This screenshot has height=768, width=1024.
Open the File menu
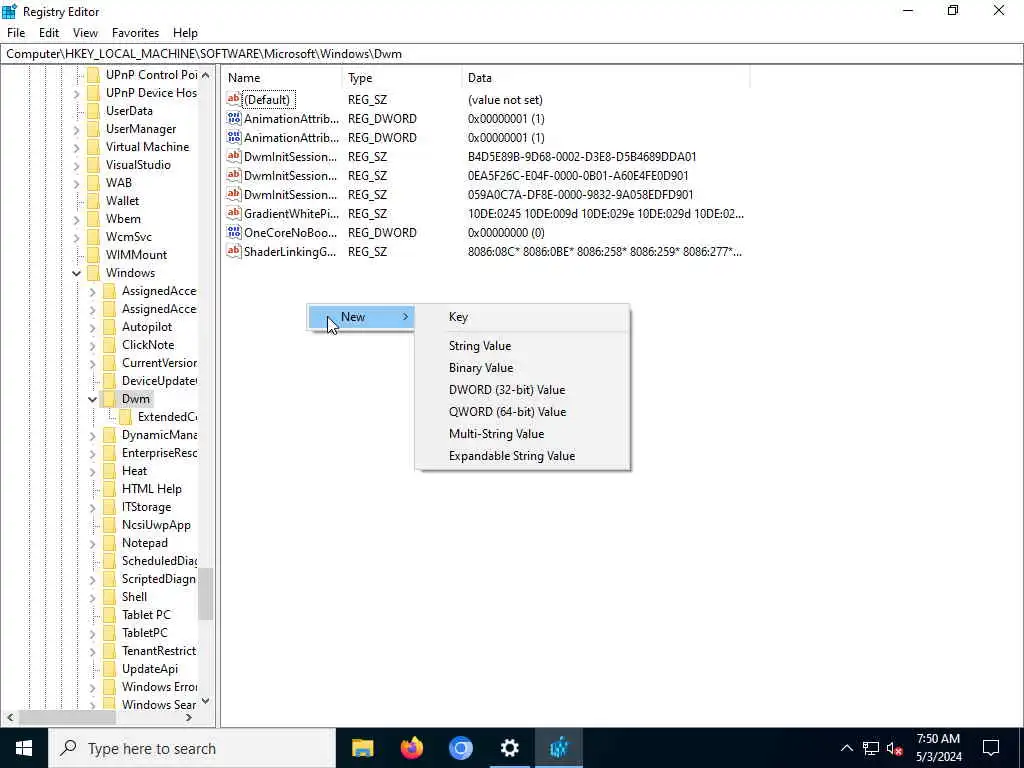[16, 33]
